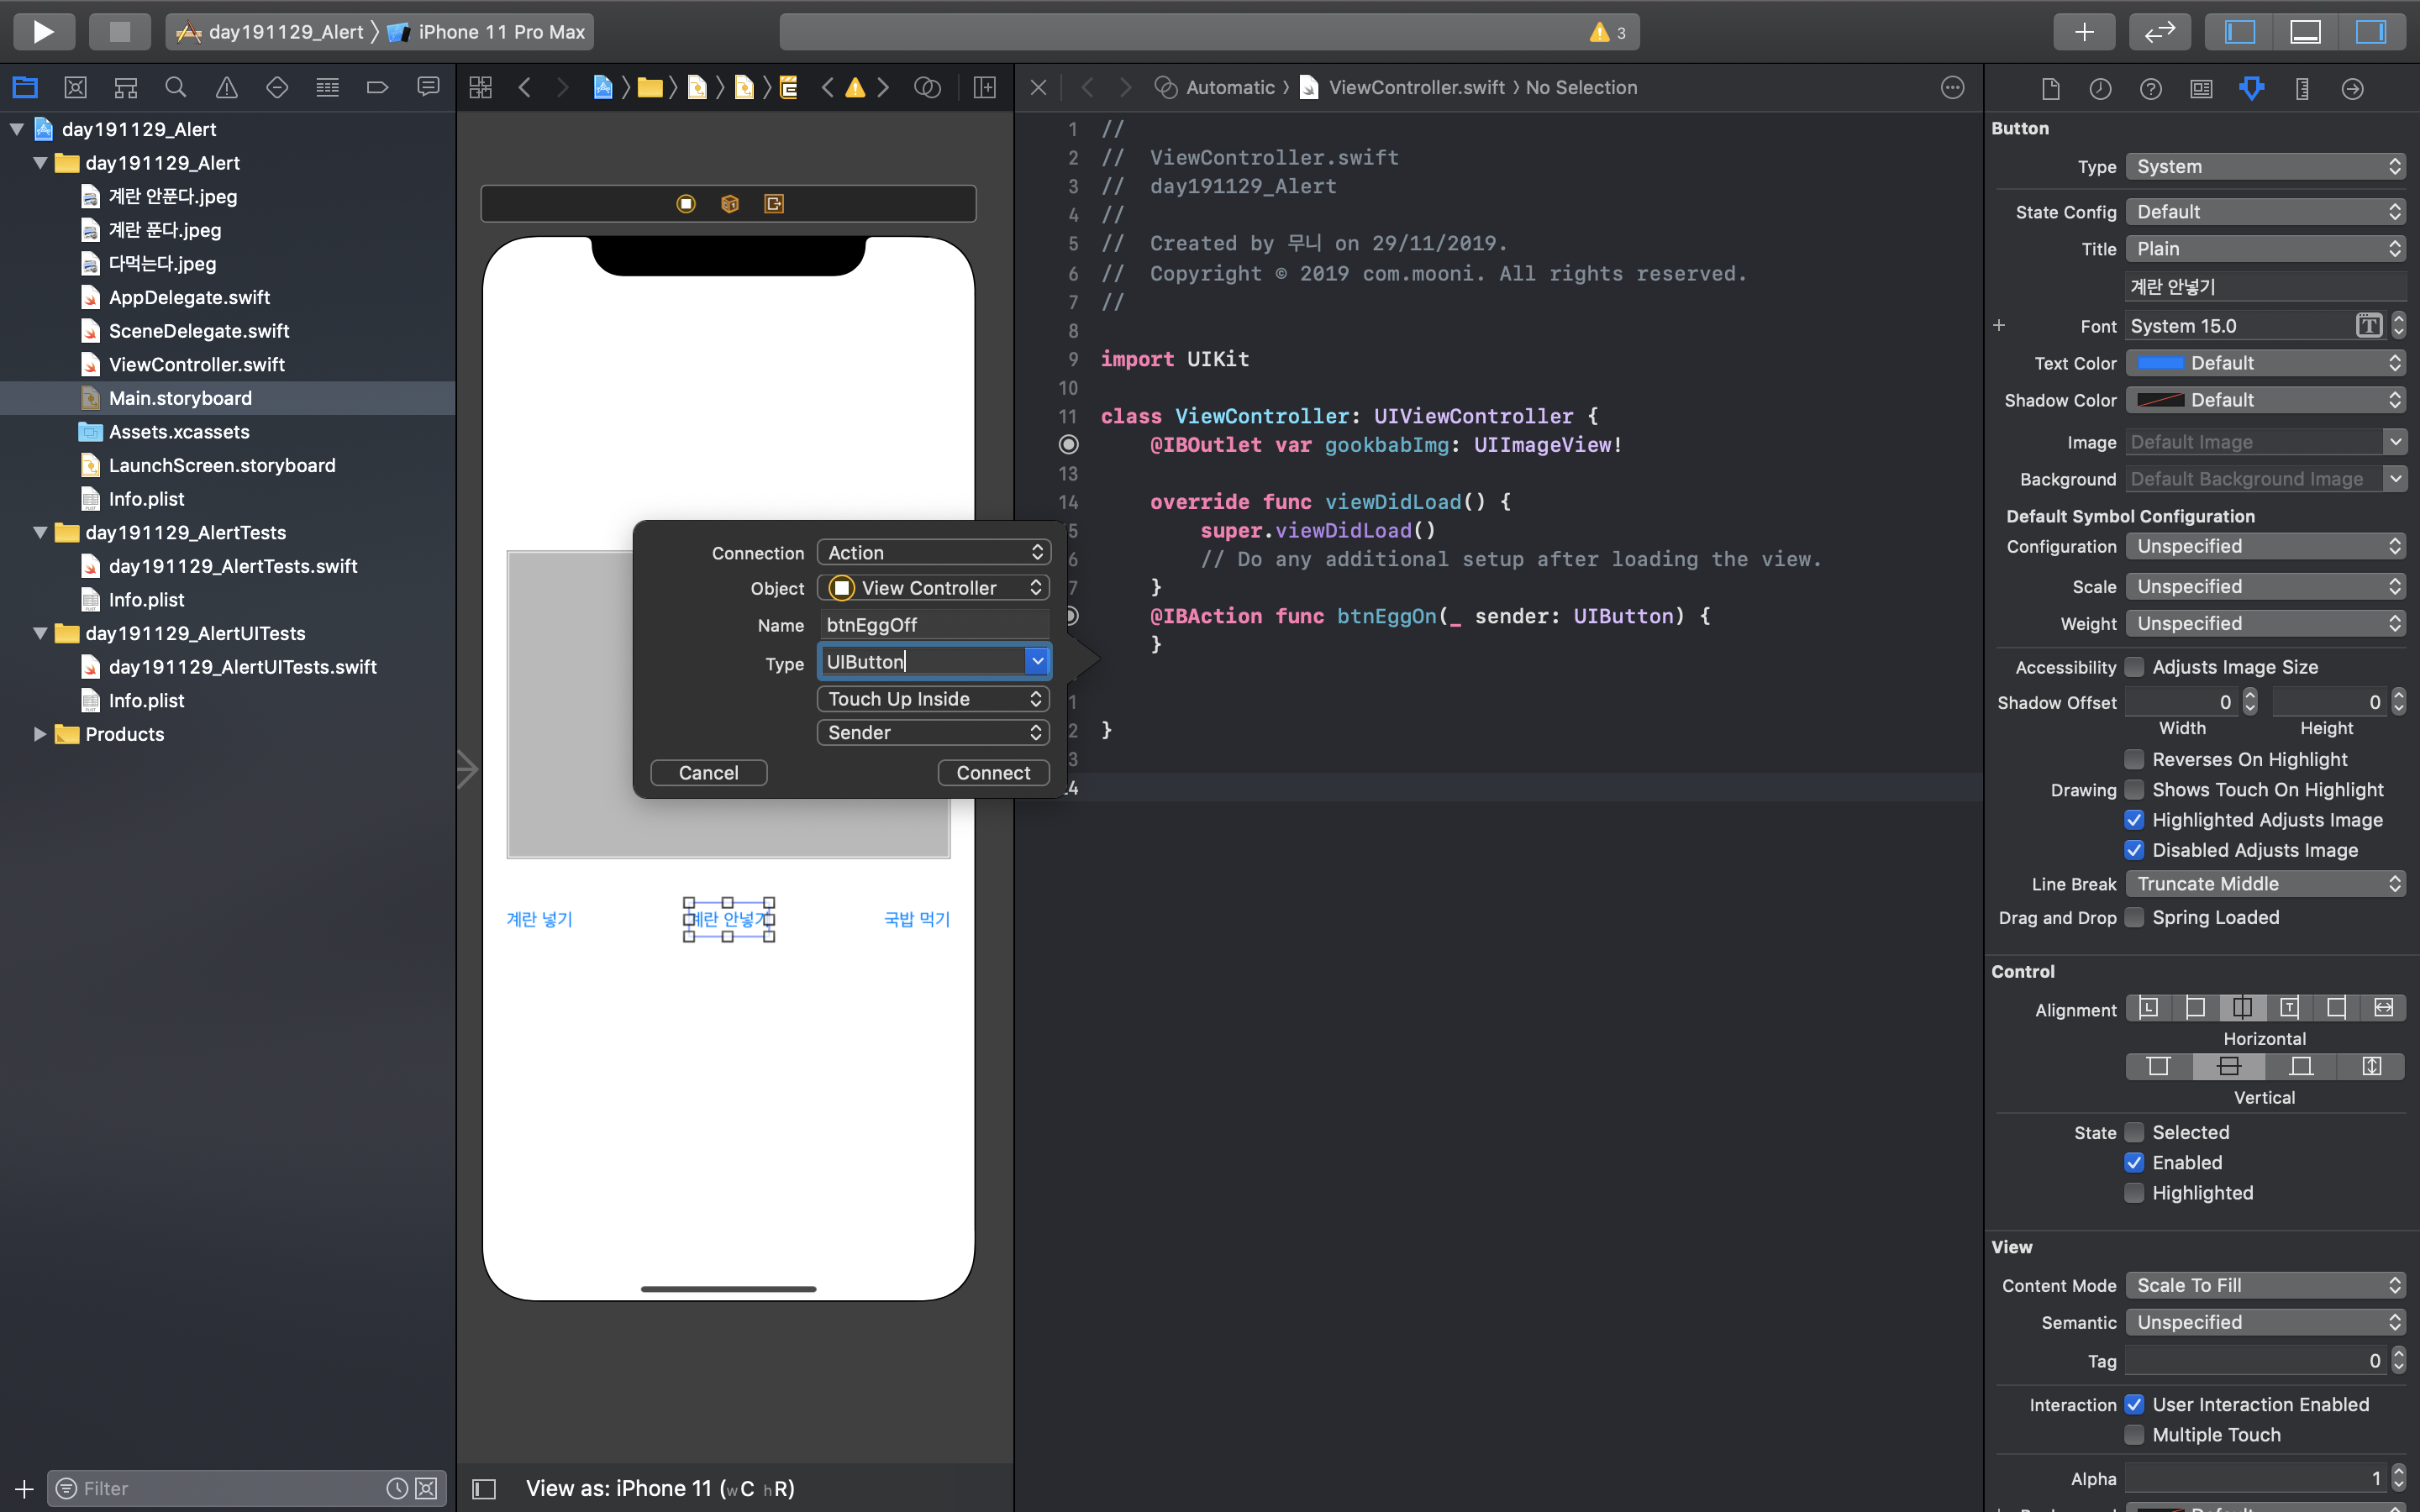The image size is (2420, 1512).
Task: Click the Run (play) button
Action: 43,31
